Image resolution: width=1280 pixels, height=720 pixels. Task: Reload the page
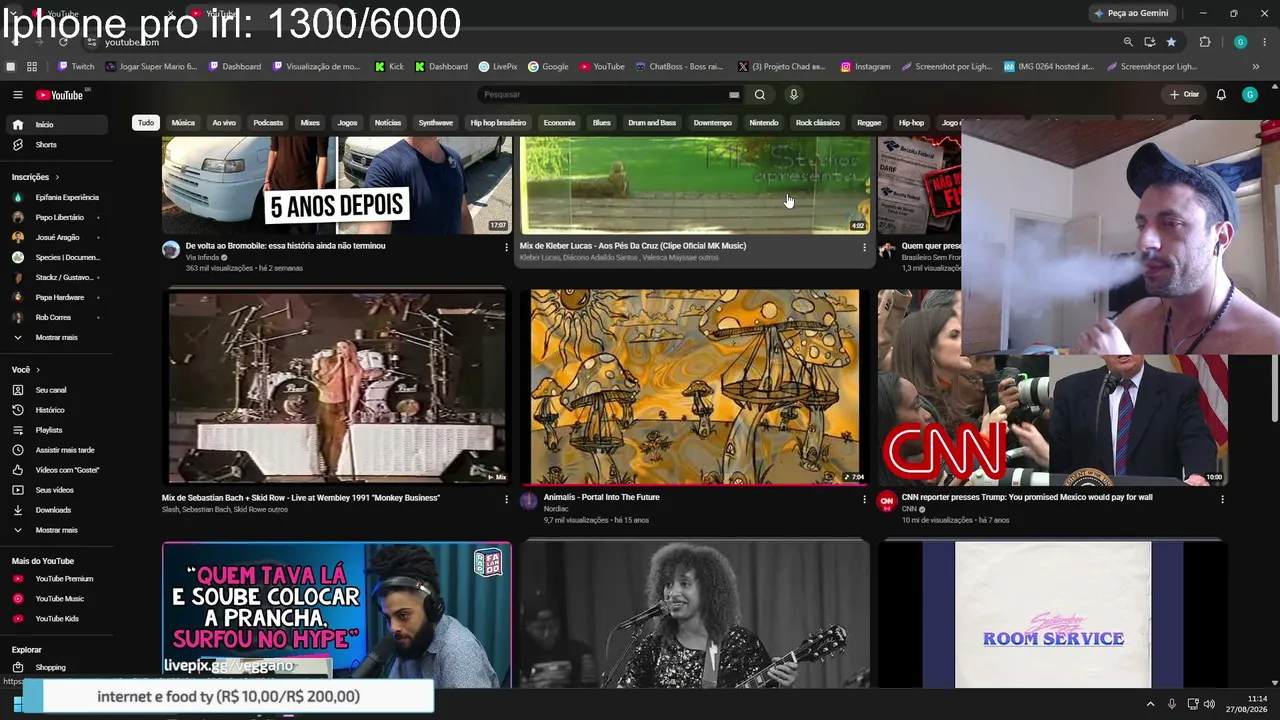coord(63,42)
